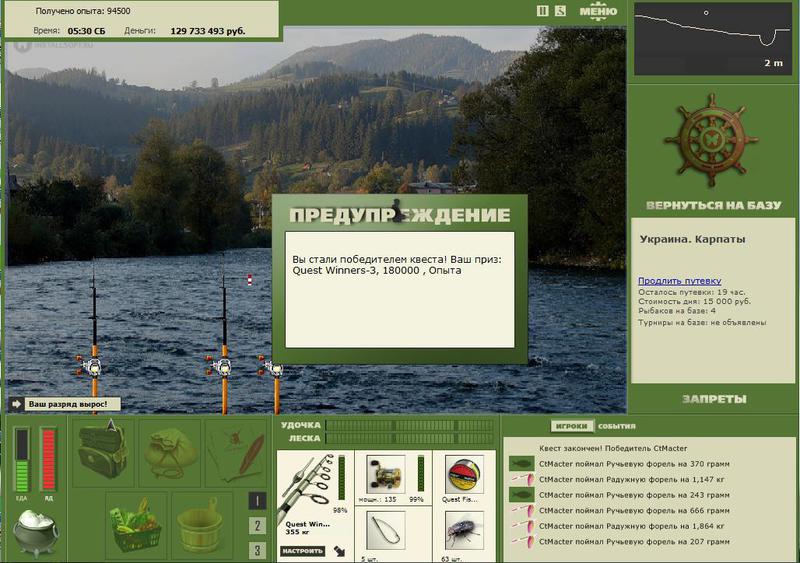Click the НАСТРОИТЬ button
Image resolution: width=800 pixels, height=563 pixels.
[x=303, y=551]
